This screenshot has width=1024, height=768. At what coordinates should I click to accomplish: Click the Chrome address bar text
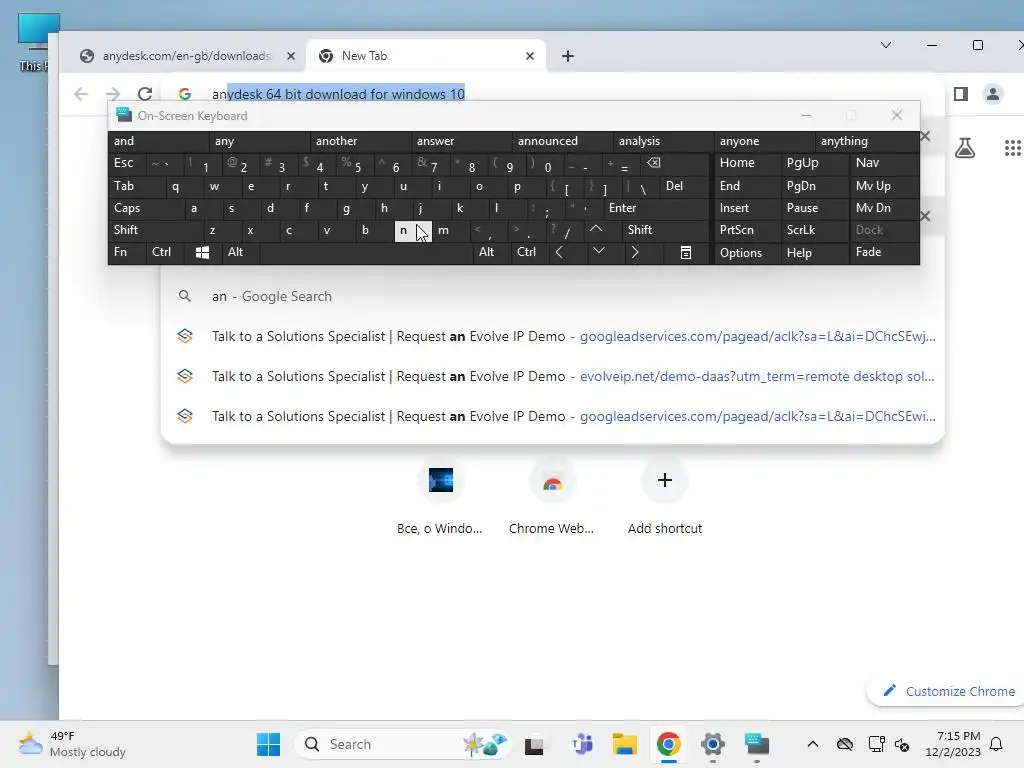pyautogui.click(x=338, y=94)
